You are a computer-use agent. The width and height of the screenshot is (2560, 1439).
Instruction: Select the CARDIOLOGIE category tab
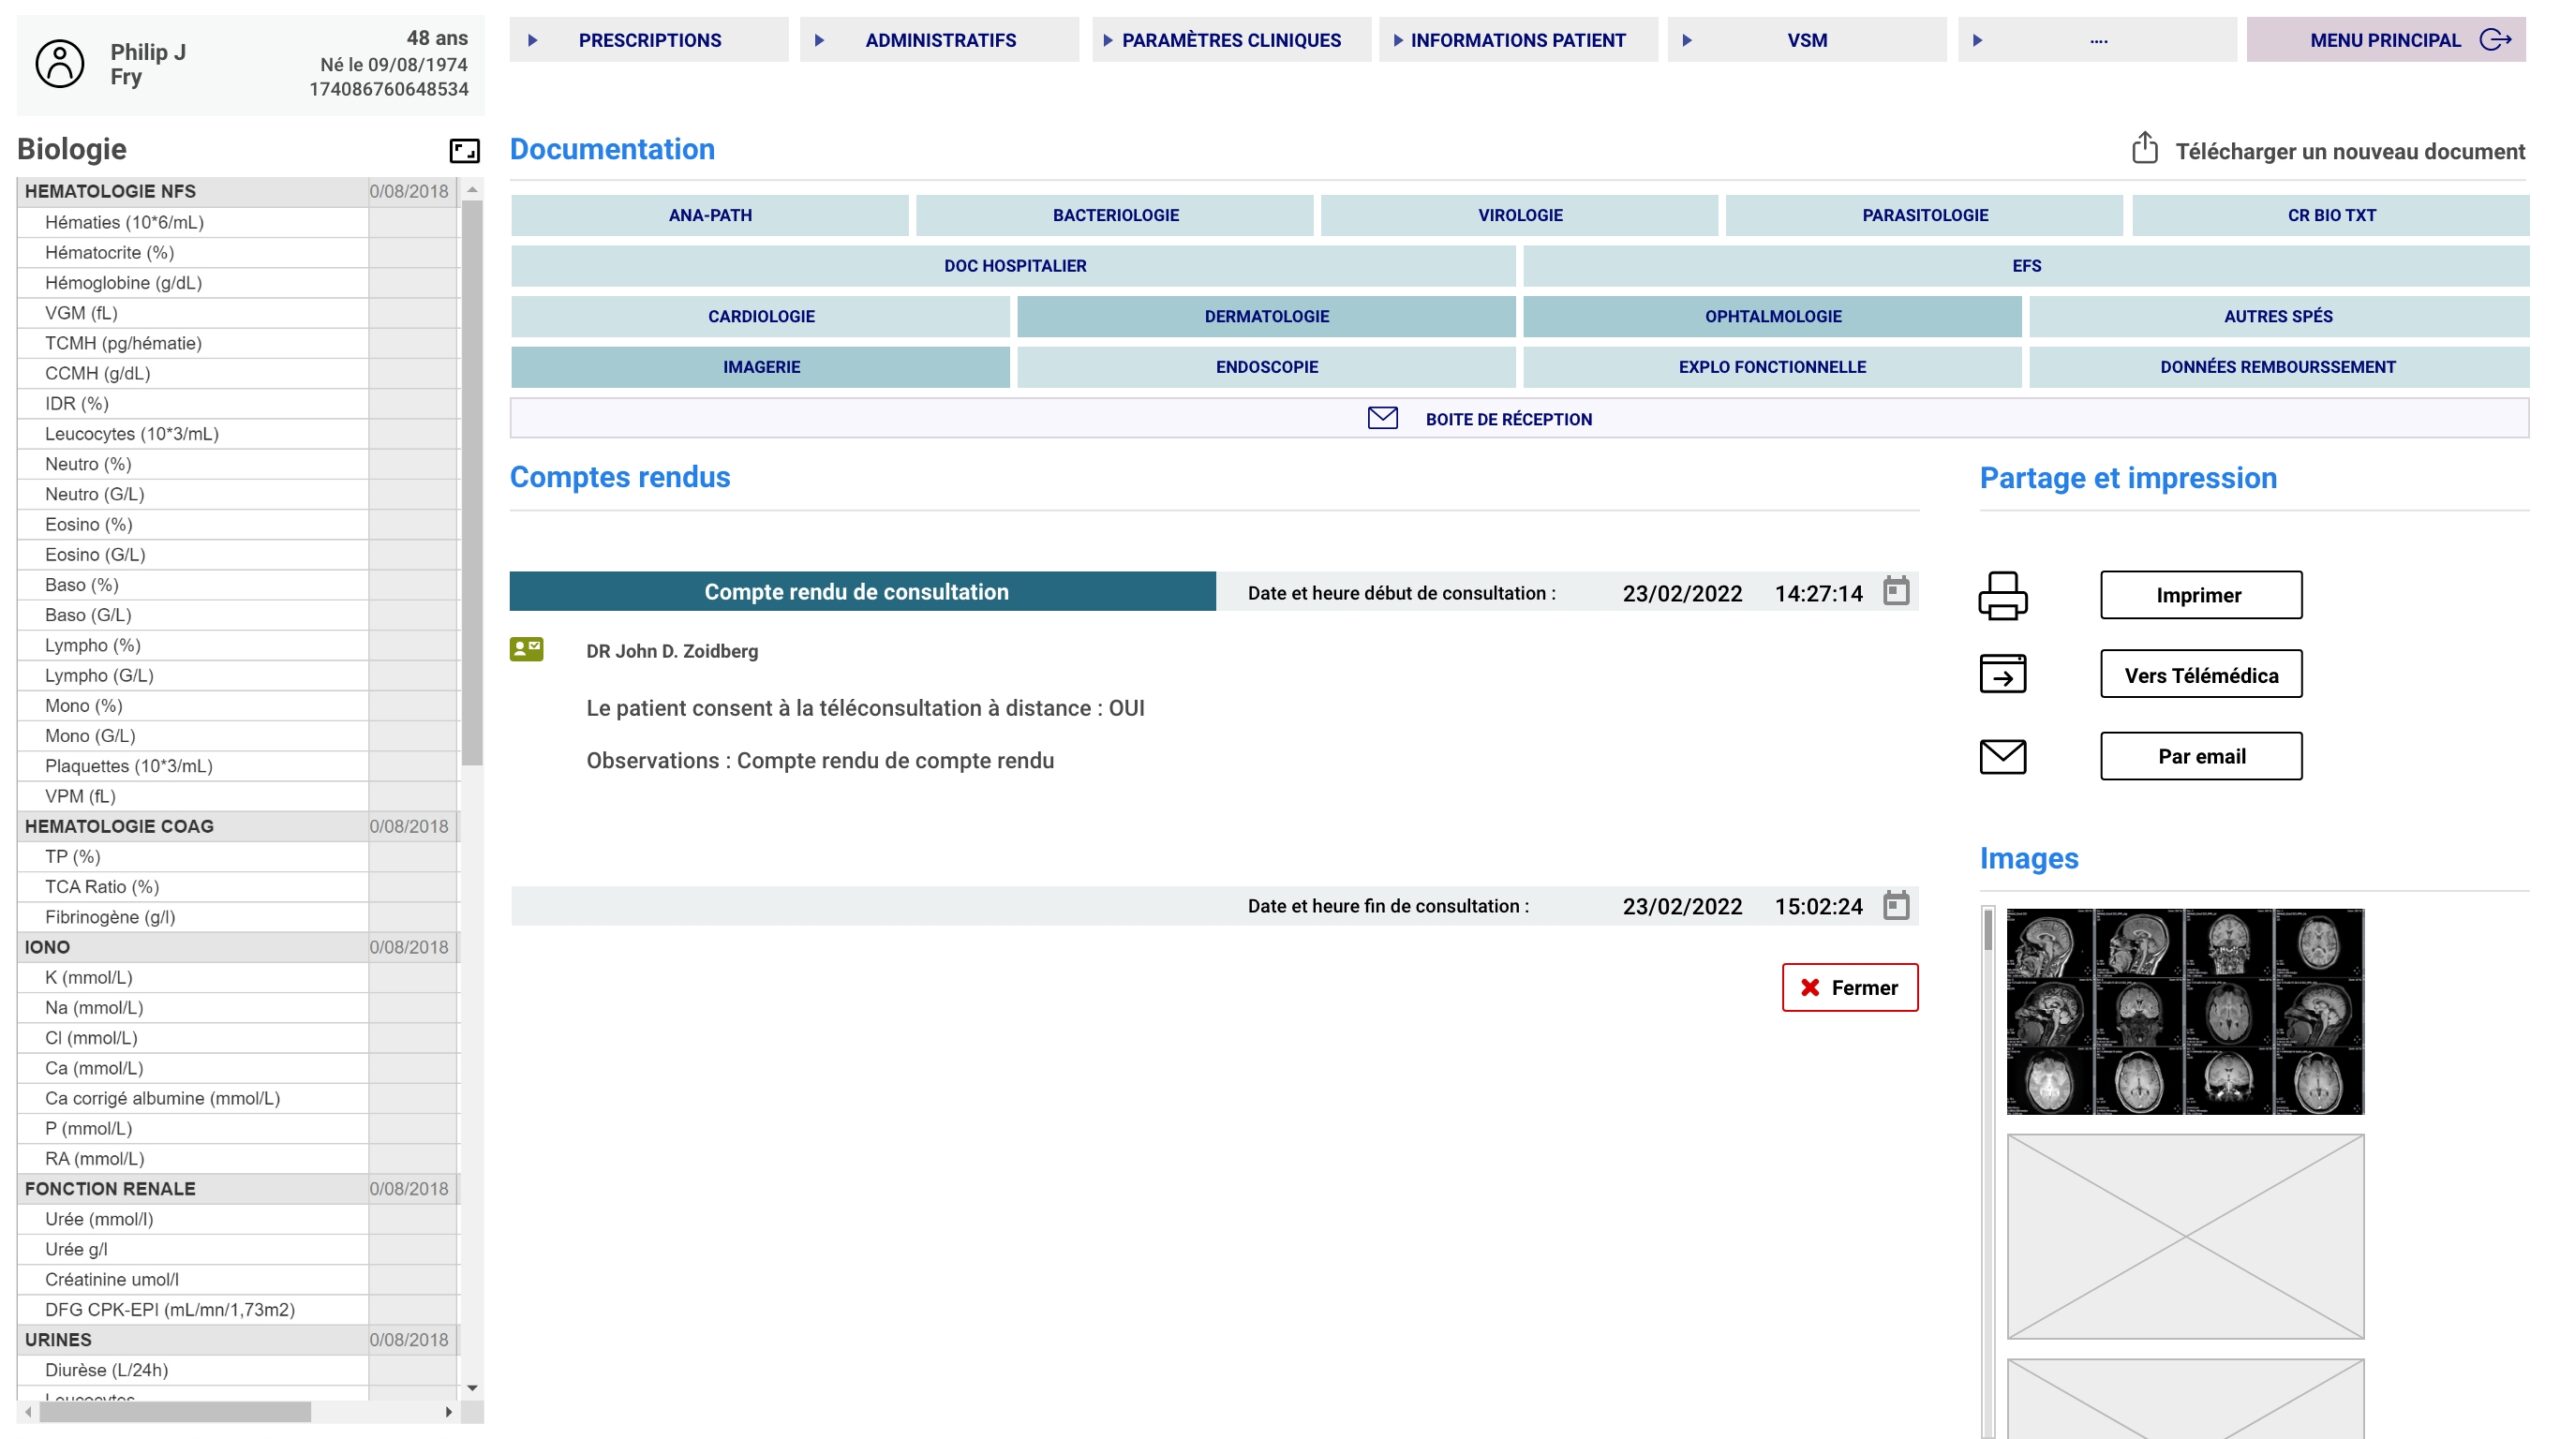(x=760, y=316)
